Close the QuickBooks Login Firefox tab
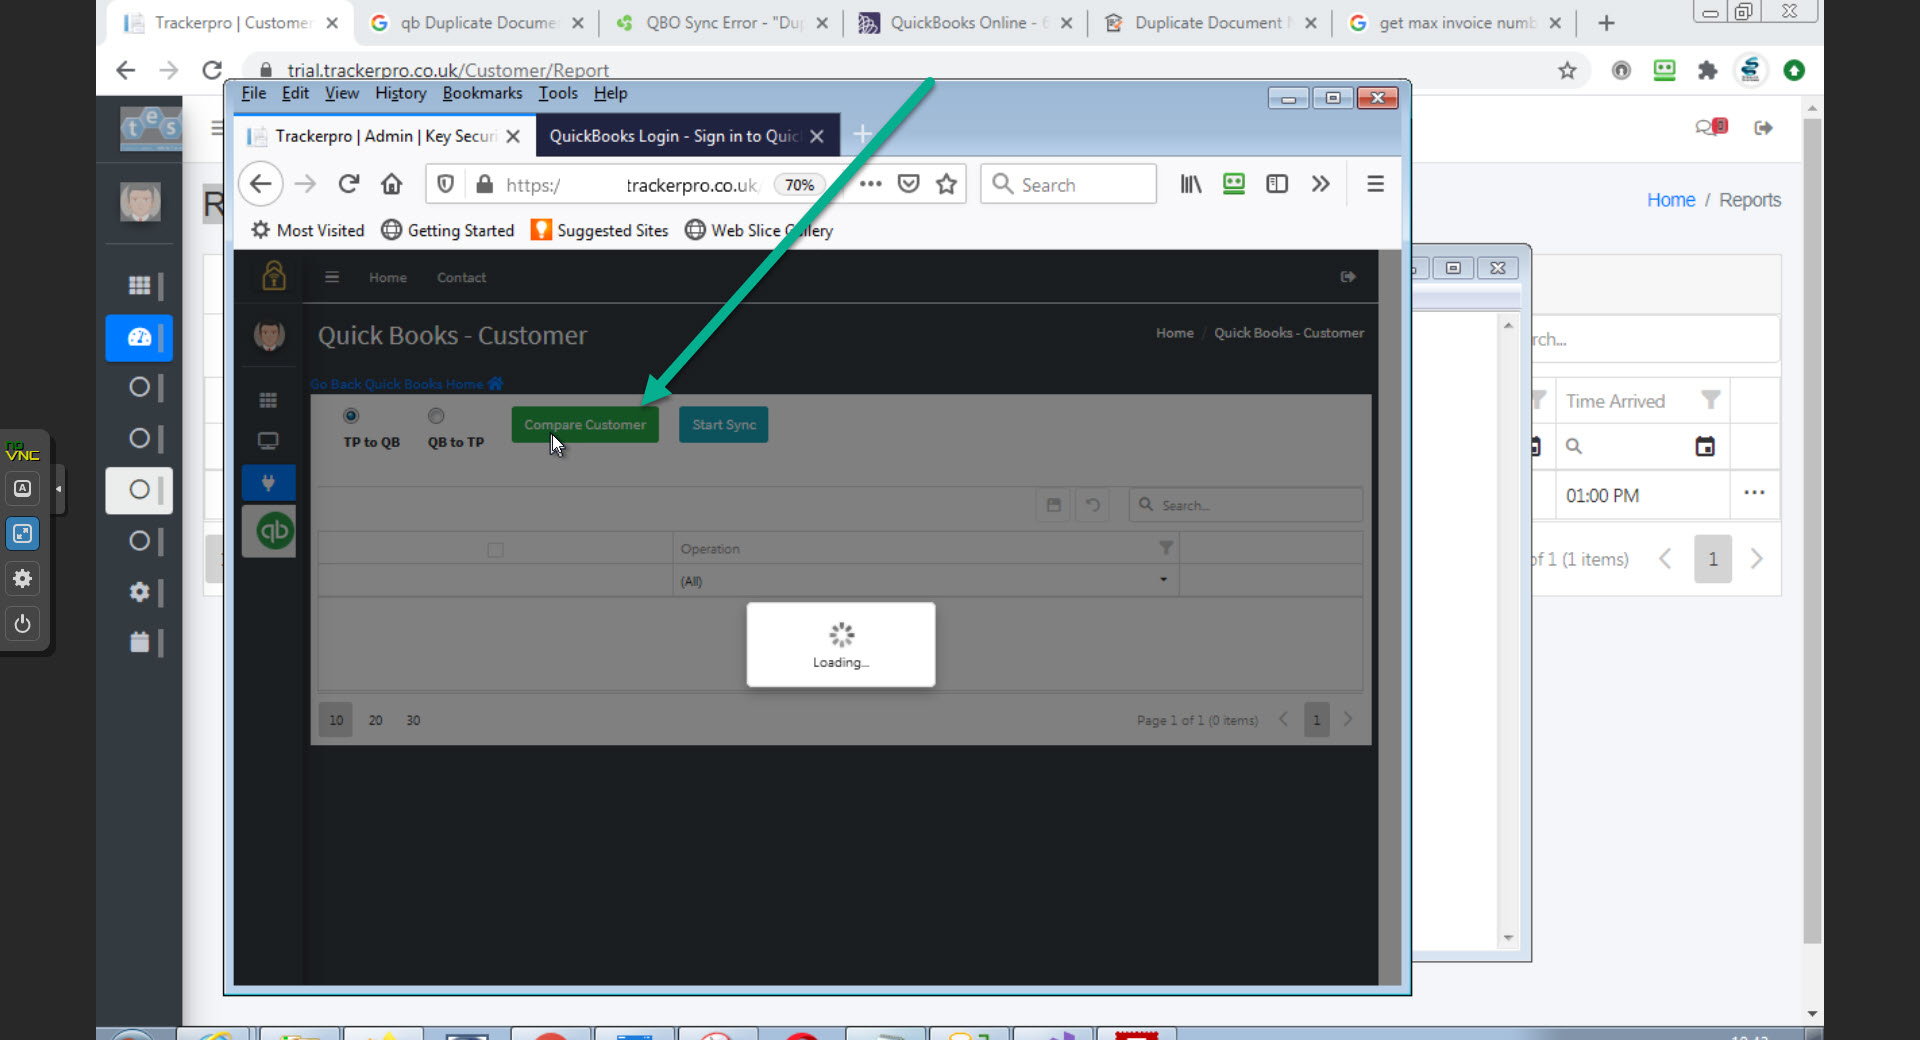The image size is (1920, 1040). pos(817,136)
